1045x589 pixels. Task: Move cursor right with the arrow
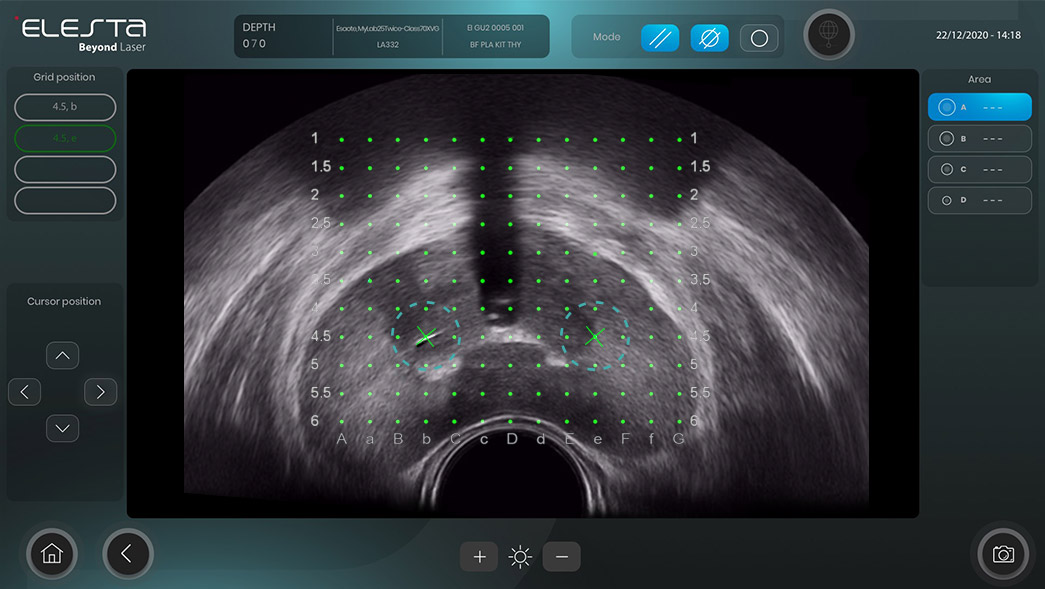tap(100, 392)
